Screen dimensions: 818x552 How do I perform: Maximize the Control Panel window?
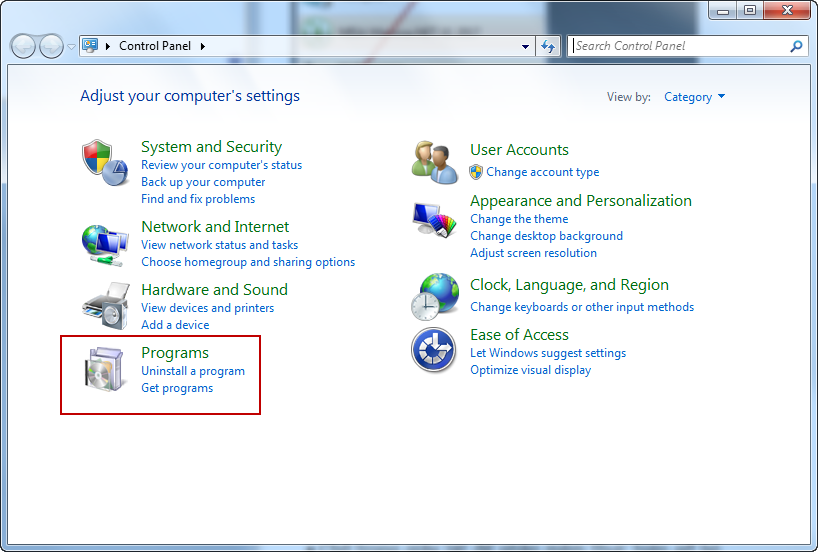click(x=750, y=10)
